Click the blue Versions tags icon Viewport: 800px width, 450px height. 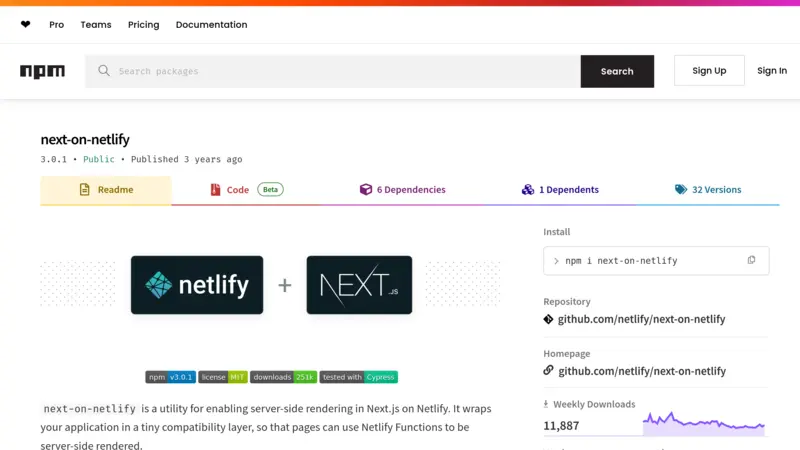tap(681, 189)
